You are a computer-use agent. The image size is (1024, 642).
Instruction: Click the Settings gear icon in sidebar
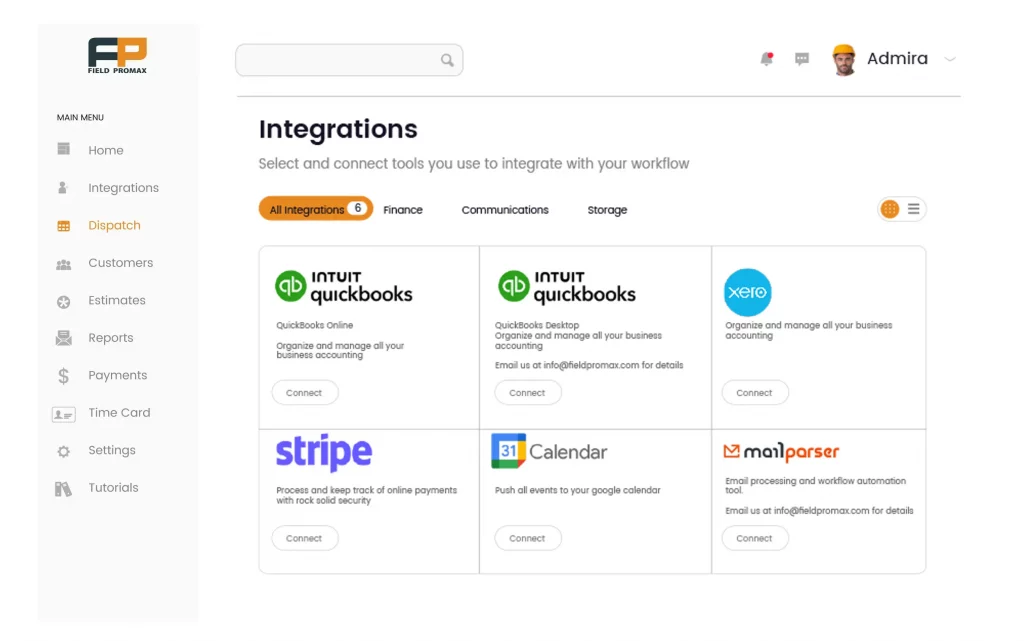coord(64,451)
